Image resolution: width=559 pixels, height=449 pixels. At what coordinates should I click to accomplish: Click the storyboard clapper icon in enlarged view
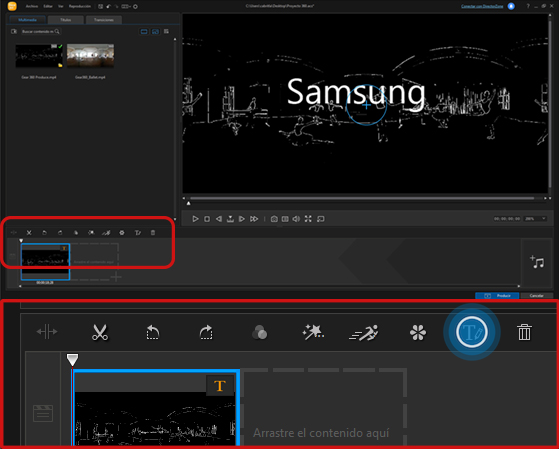43,413
